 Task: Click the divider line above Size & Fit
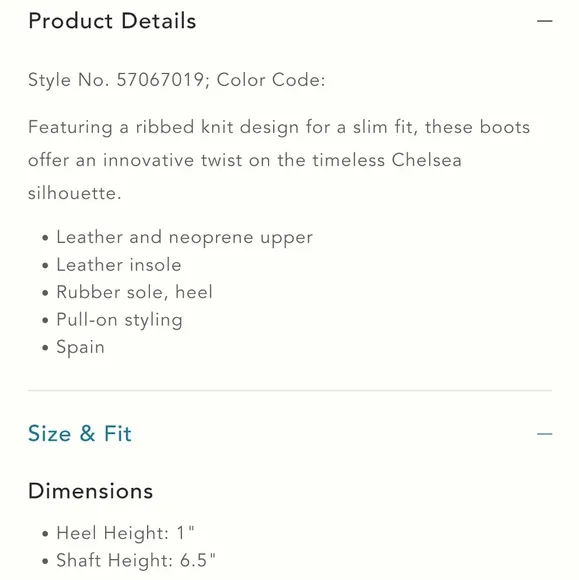click(290, 390)
